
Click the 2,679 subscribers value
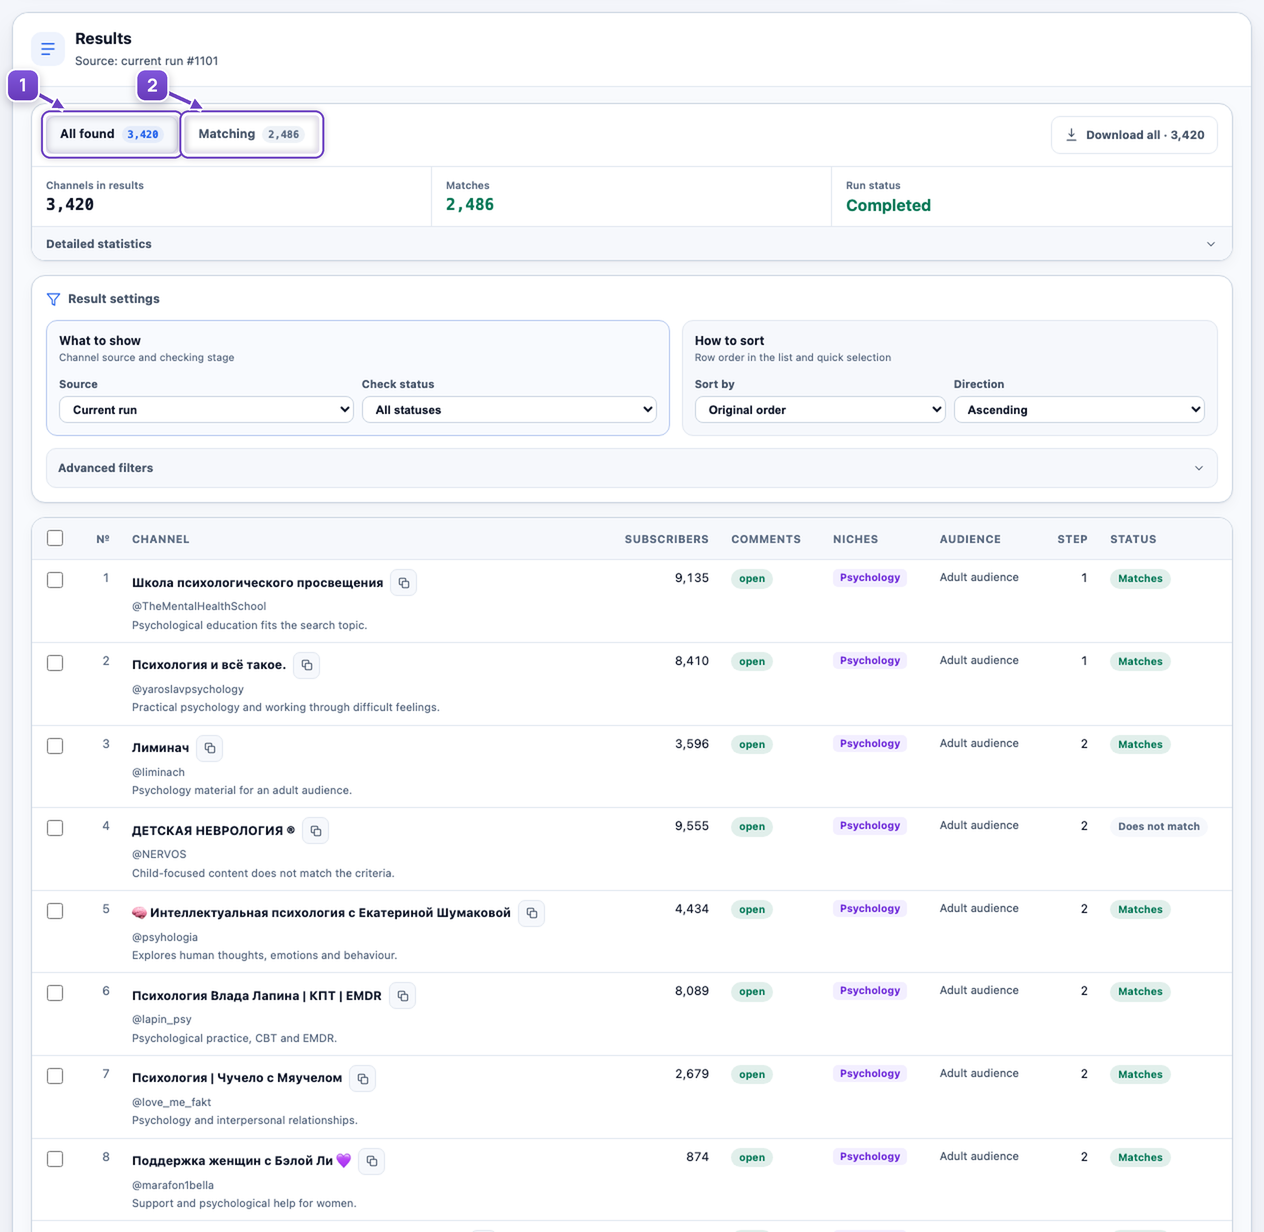(692, 1074)
